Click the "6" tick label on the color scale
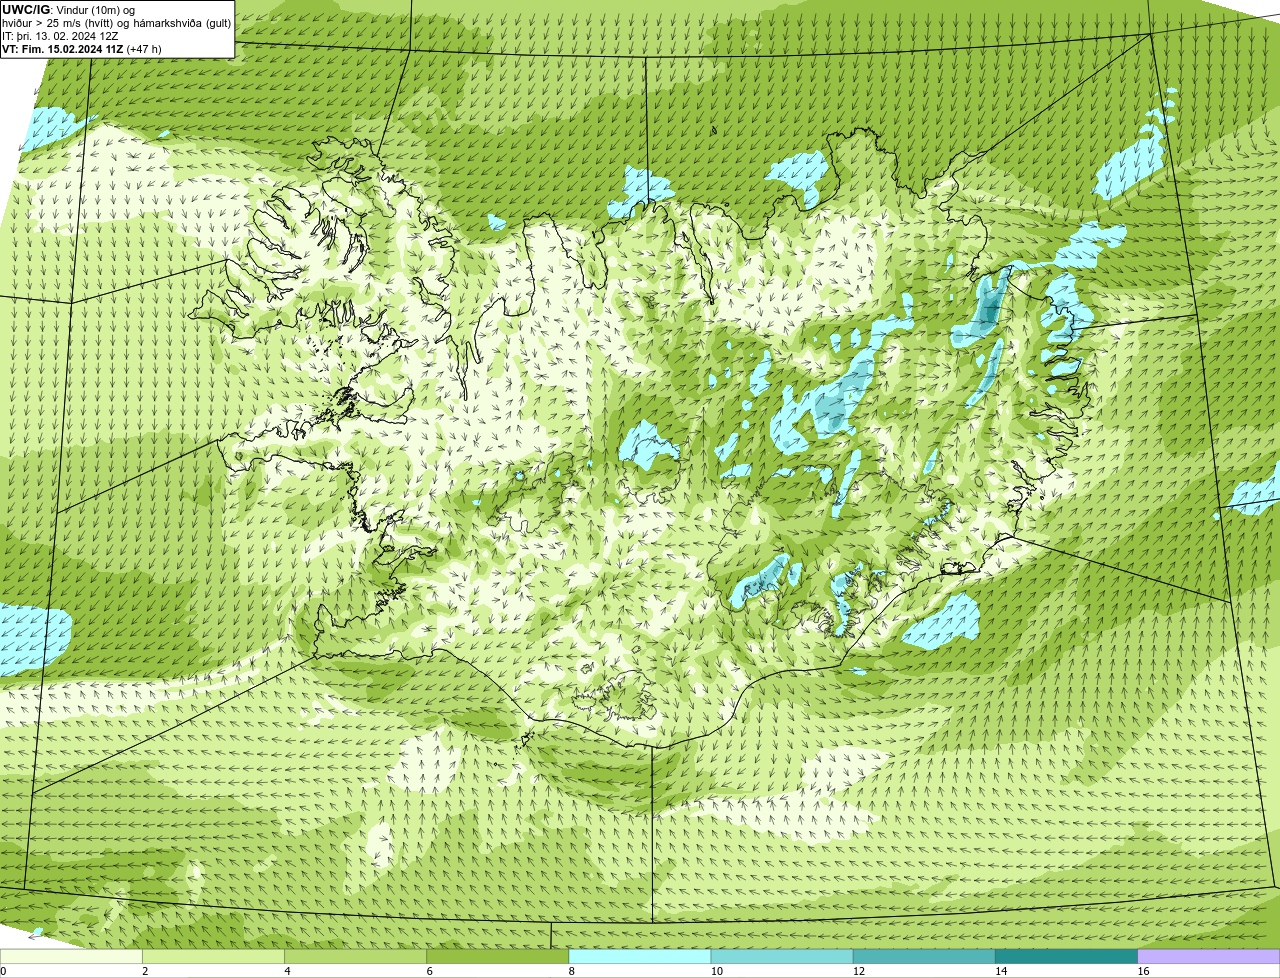 click(x=429, y=971)
